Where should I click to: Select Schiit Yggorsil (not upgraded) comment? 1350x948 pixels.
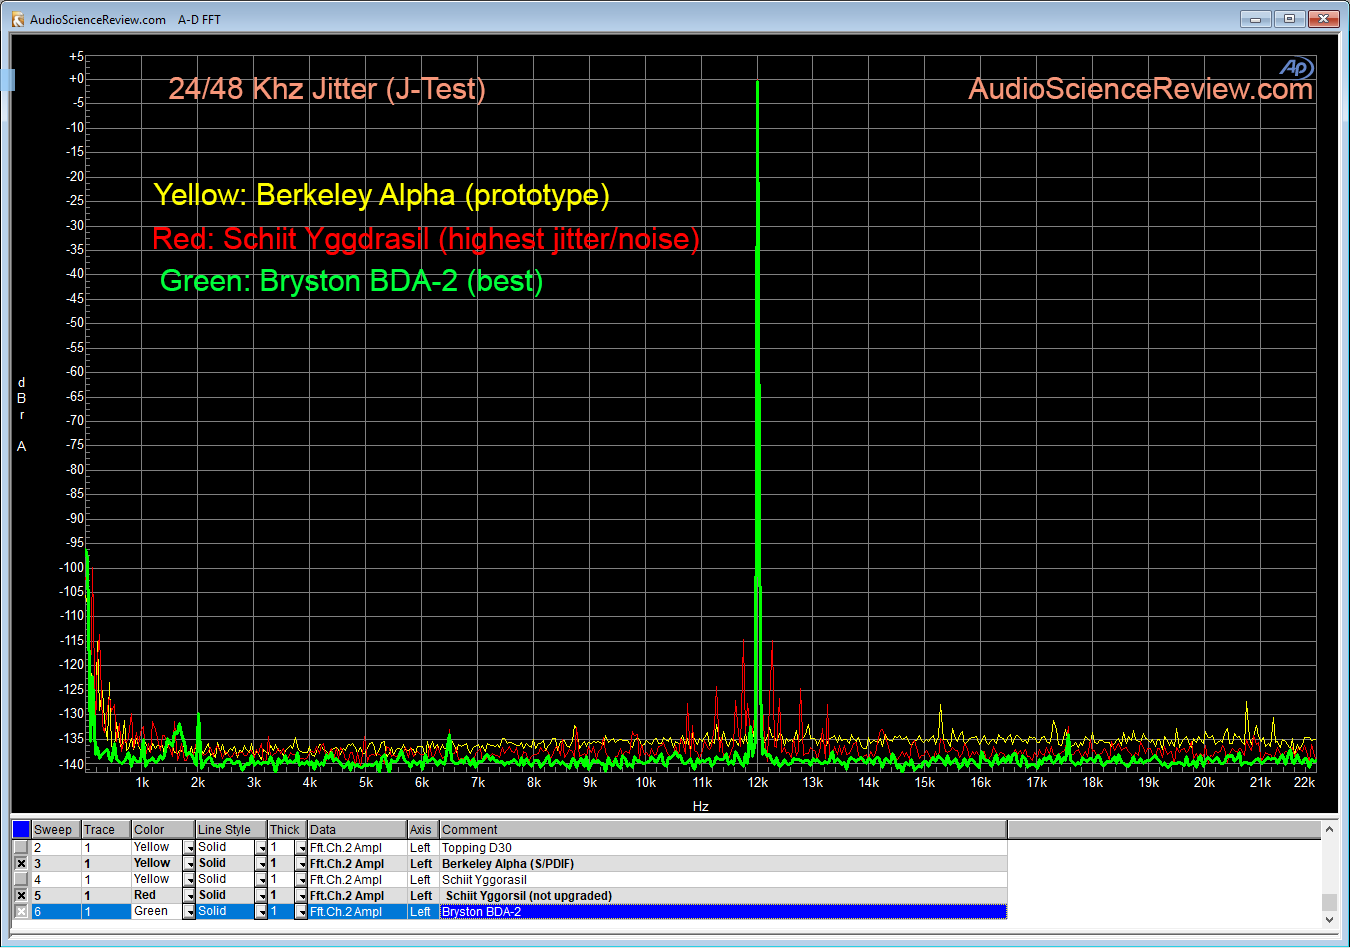(723, 895)
